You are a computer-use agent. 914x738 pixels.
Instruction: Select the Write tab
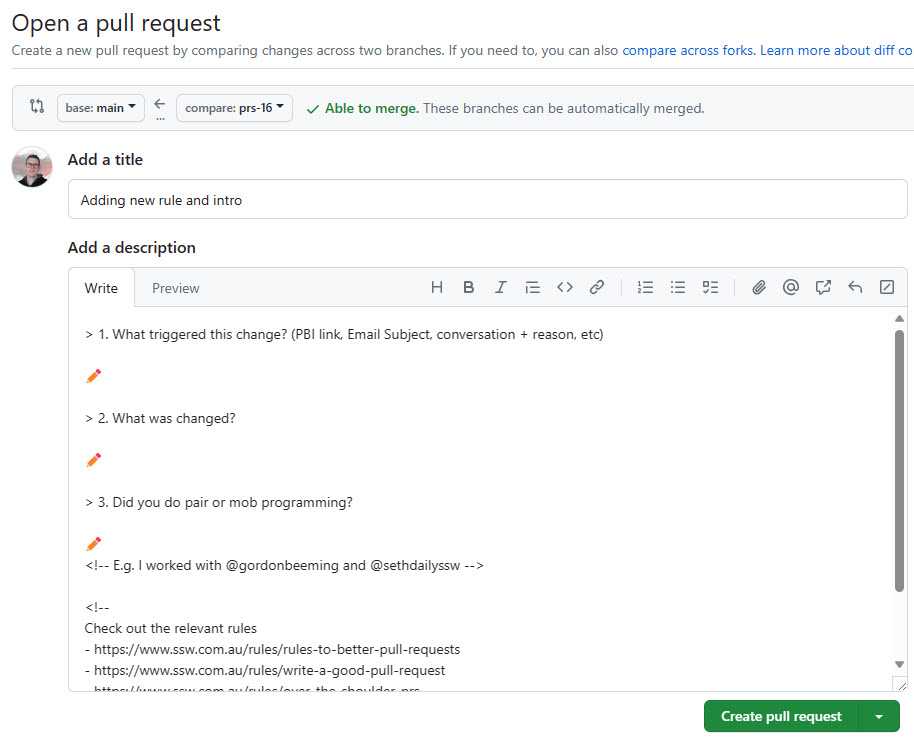[101, 288]
